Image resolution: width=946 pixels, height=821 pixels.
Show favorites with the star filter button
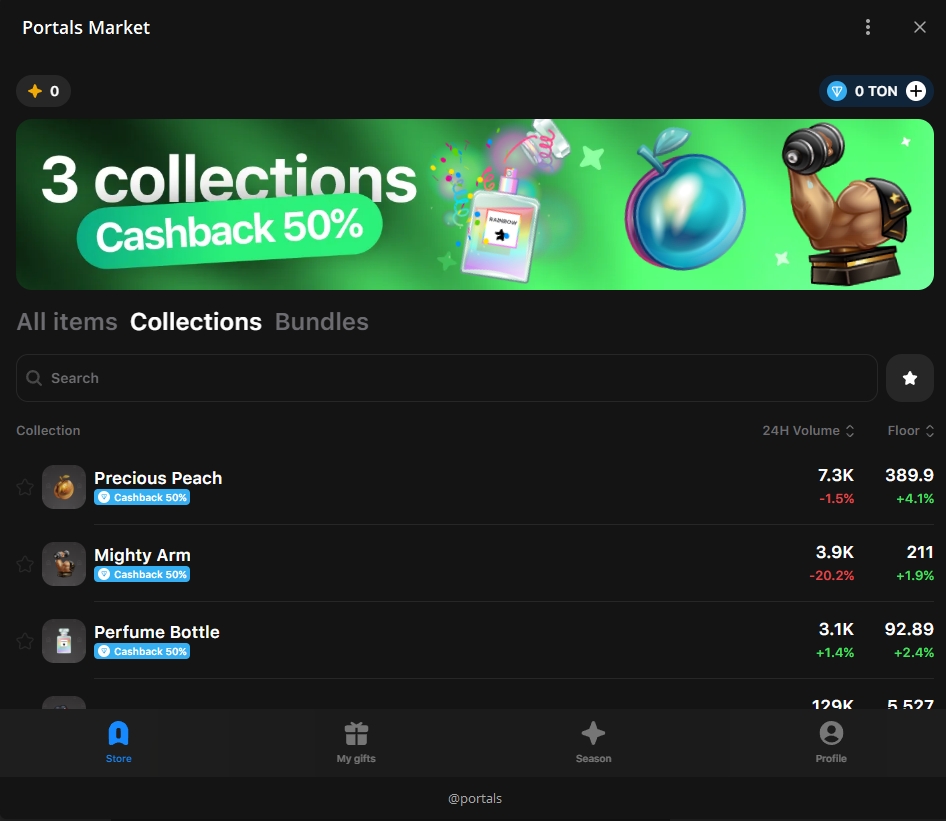909,378
